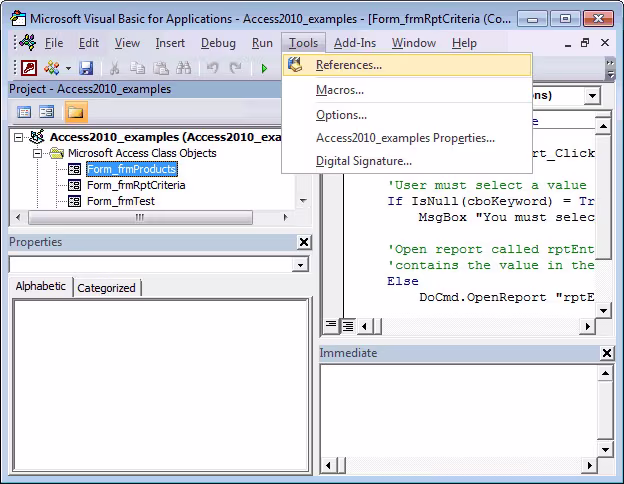Click code window scroll up arrow
Screen dimensions: 624x484
click(603, 126)
